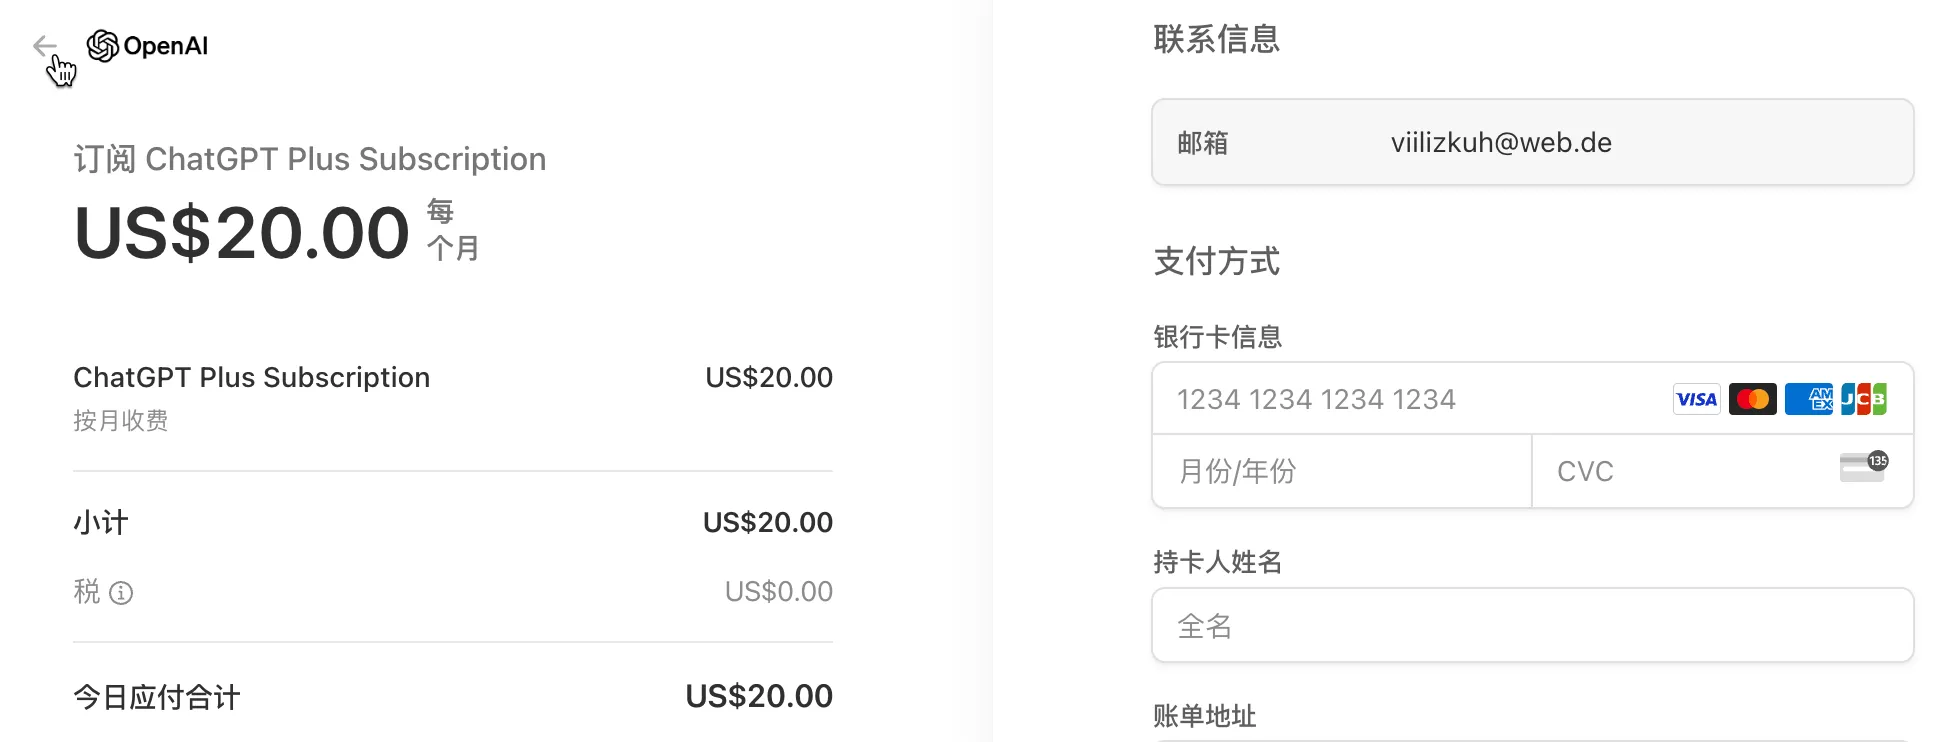Focus the 全名 cardholder name field
Screen dimensions: 1952x742
pos(1532,626)
